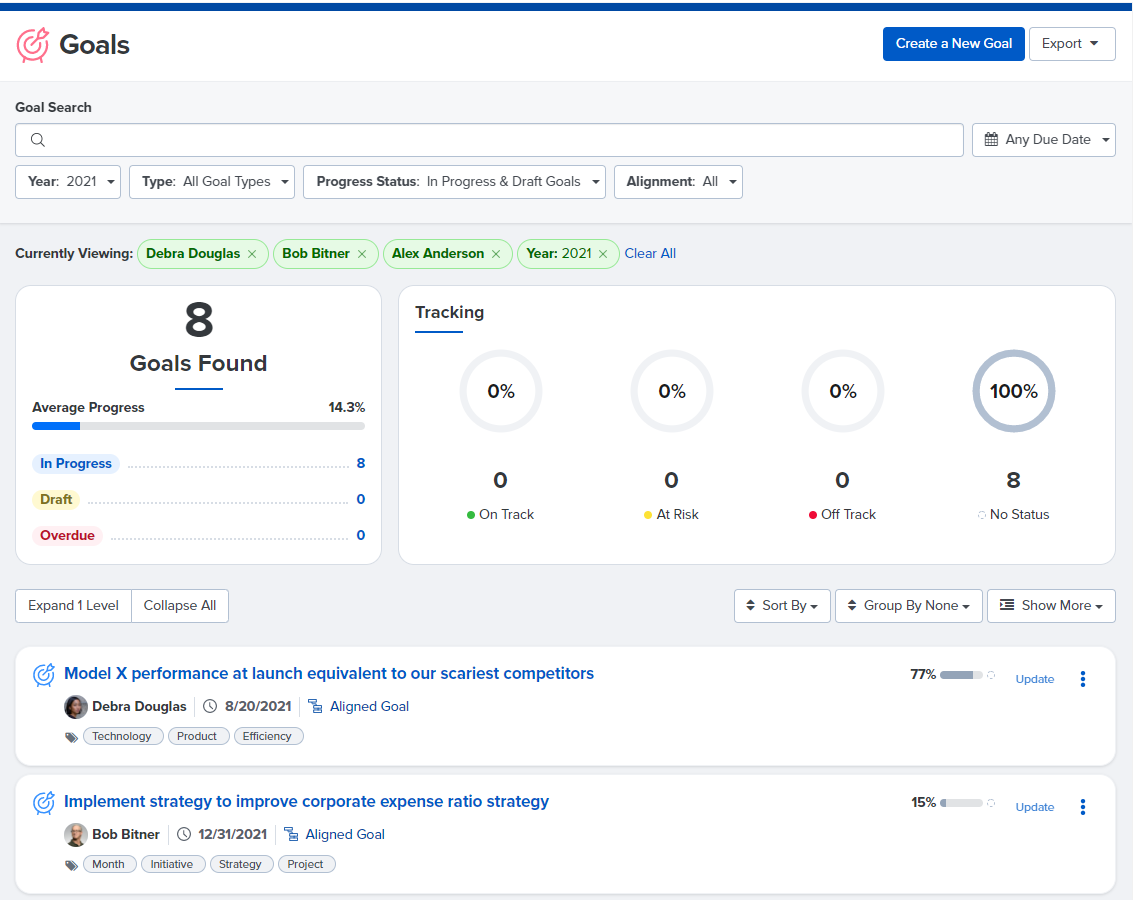Viewport: 1133px width, 900px height.
Task: Click the 77% progress bar on Model X goal
Action: point(961,675)
